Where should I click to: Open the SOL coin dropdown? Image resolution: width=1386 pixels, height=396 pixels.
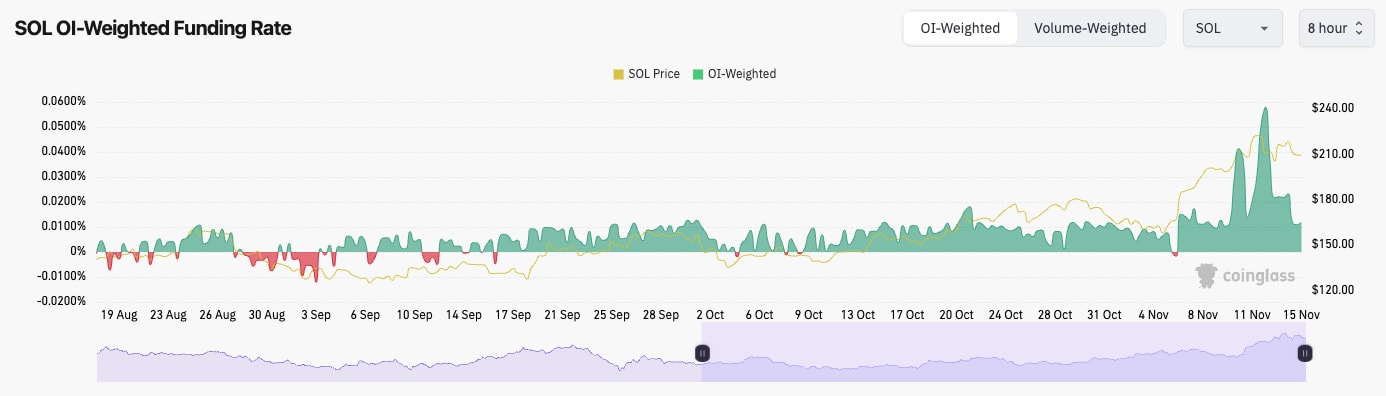coord(1232,28)
